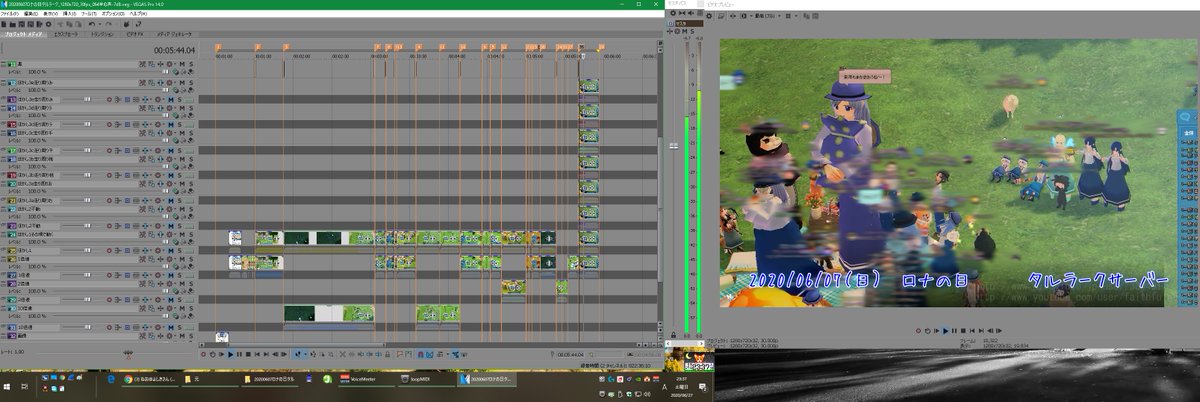Click the Insert Marker icon in edit toolbar

pos(399,354)
